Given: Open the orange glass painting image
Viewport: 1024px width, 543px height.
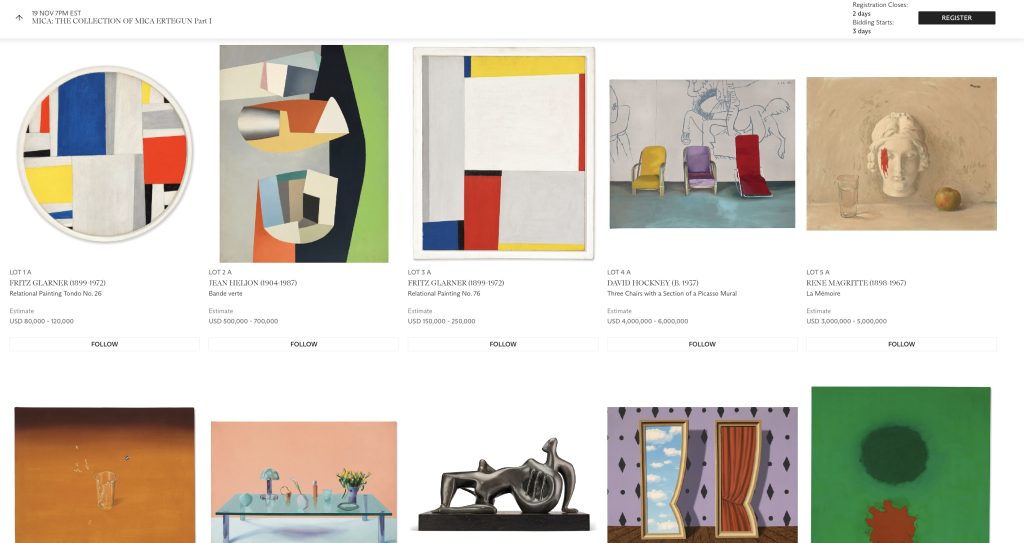Looking at the screenshot, I should (104, 475).
